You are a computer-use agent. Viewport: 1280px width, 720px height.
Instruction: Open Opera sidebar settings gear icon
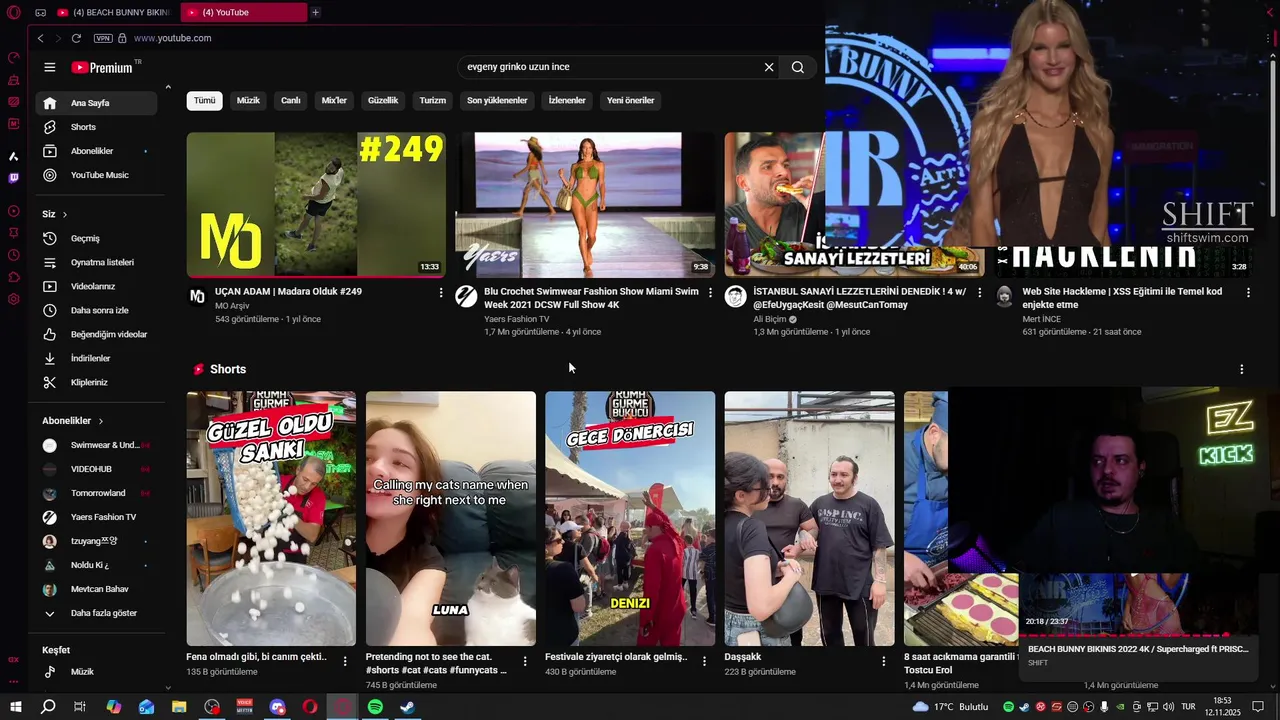13,299
